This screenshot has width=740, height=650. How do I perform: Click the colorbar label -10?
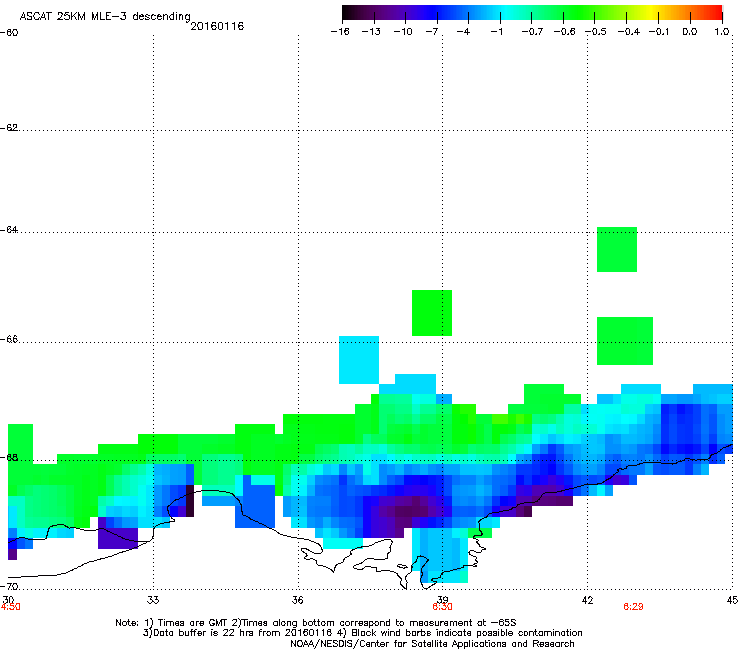403,32
